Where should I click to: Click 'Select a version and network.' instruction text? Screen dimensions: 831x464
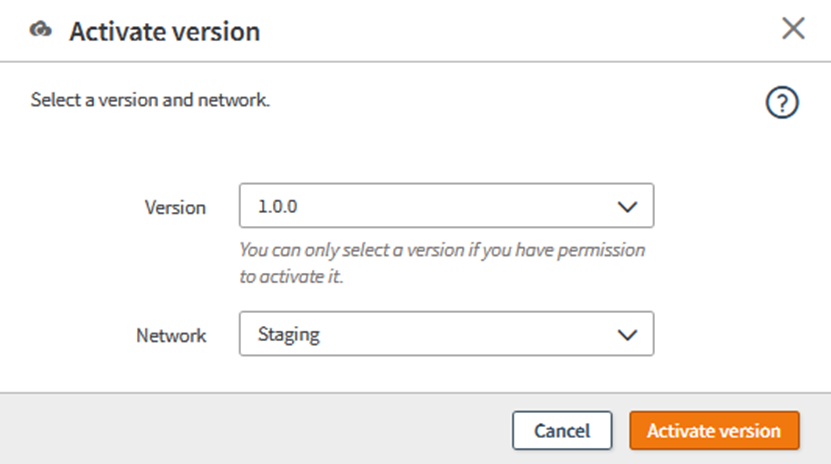click(x=150, y=100)
